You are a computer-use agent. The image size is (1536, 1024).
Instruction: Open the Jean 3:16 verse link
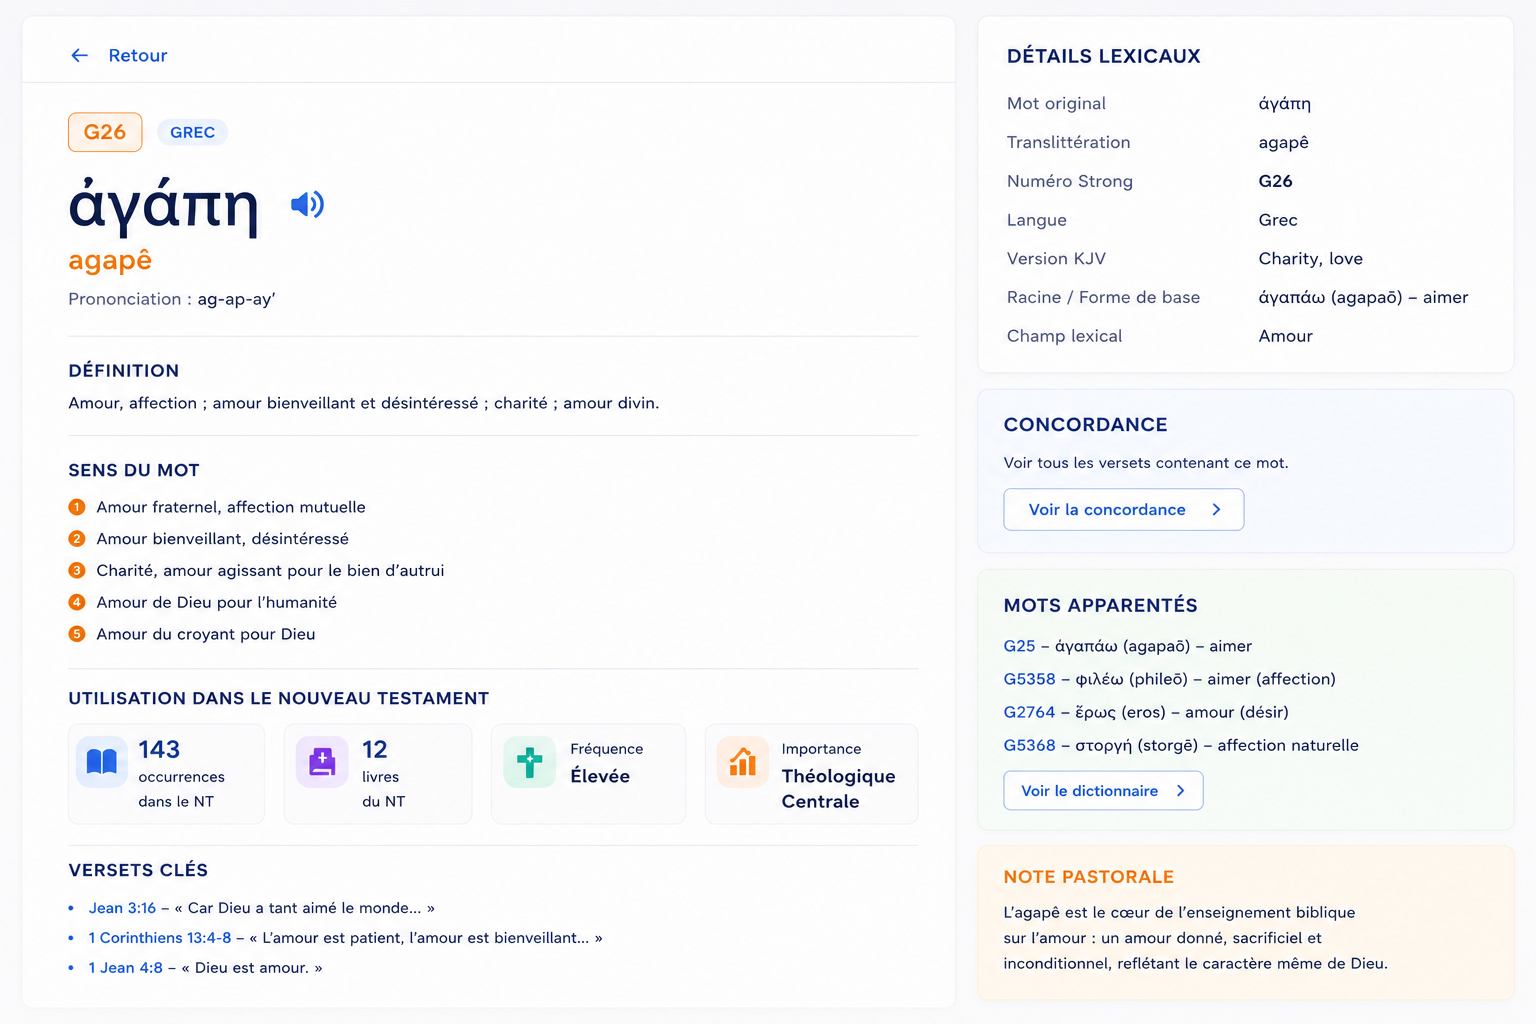tap(122, 908)
